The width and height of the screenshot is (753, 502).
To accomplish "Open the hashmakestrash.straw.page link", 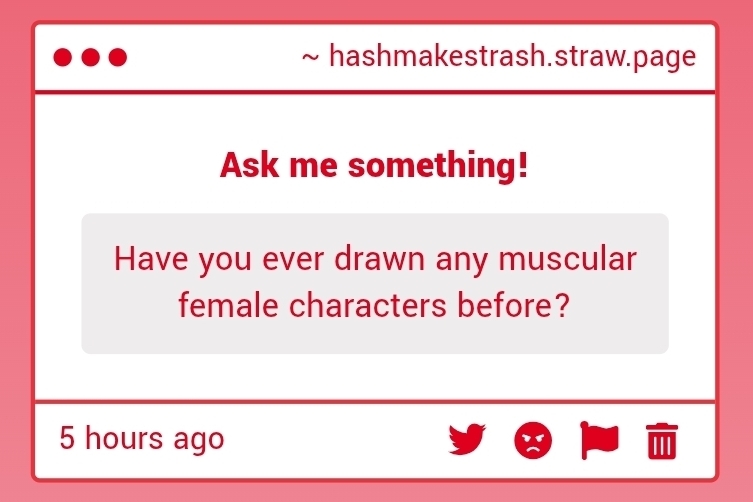I will pyautogui.click(x=511, y=57).
